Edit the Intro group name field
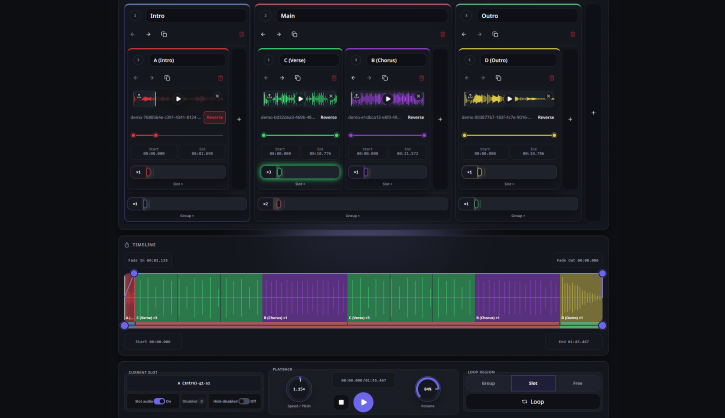This screenshot has width=725, height=418. pyautogui.click(x=196, y=16)
